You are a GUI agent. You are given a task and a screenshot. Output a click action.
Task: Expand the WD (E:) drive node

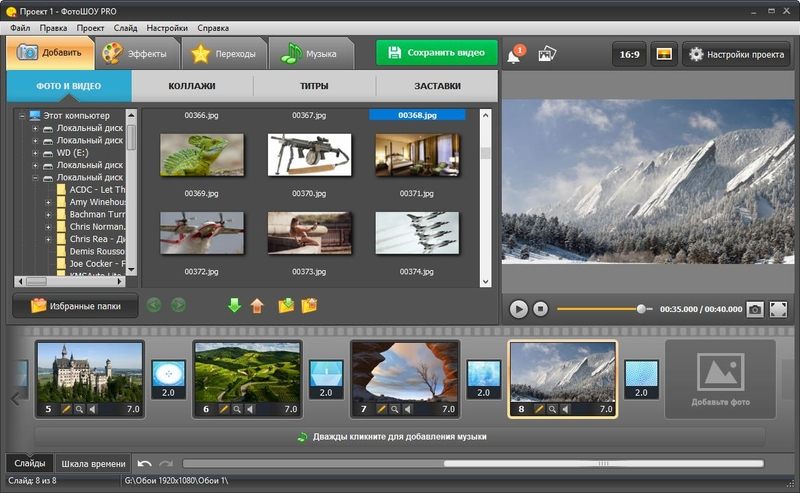point(35,153)
